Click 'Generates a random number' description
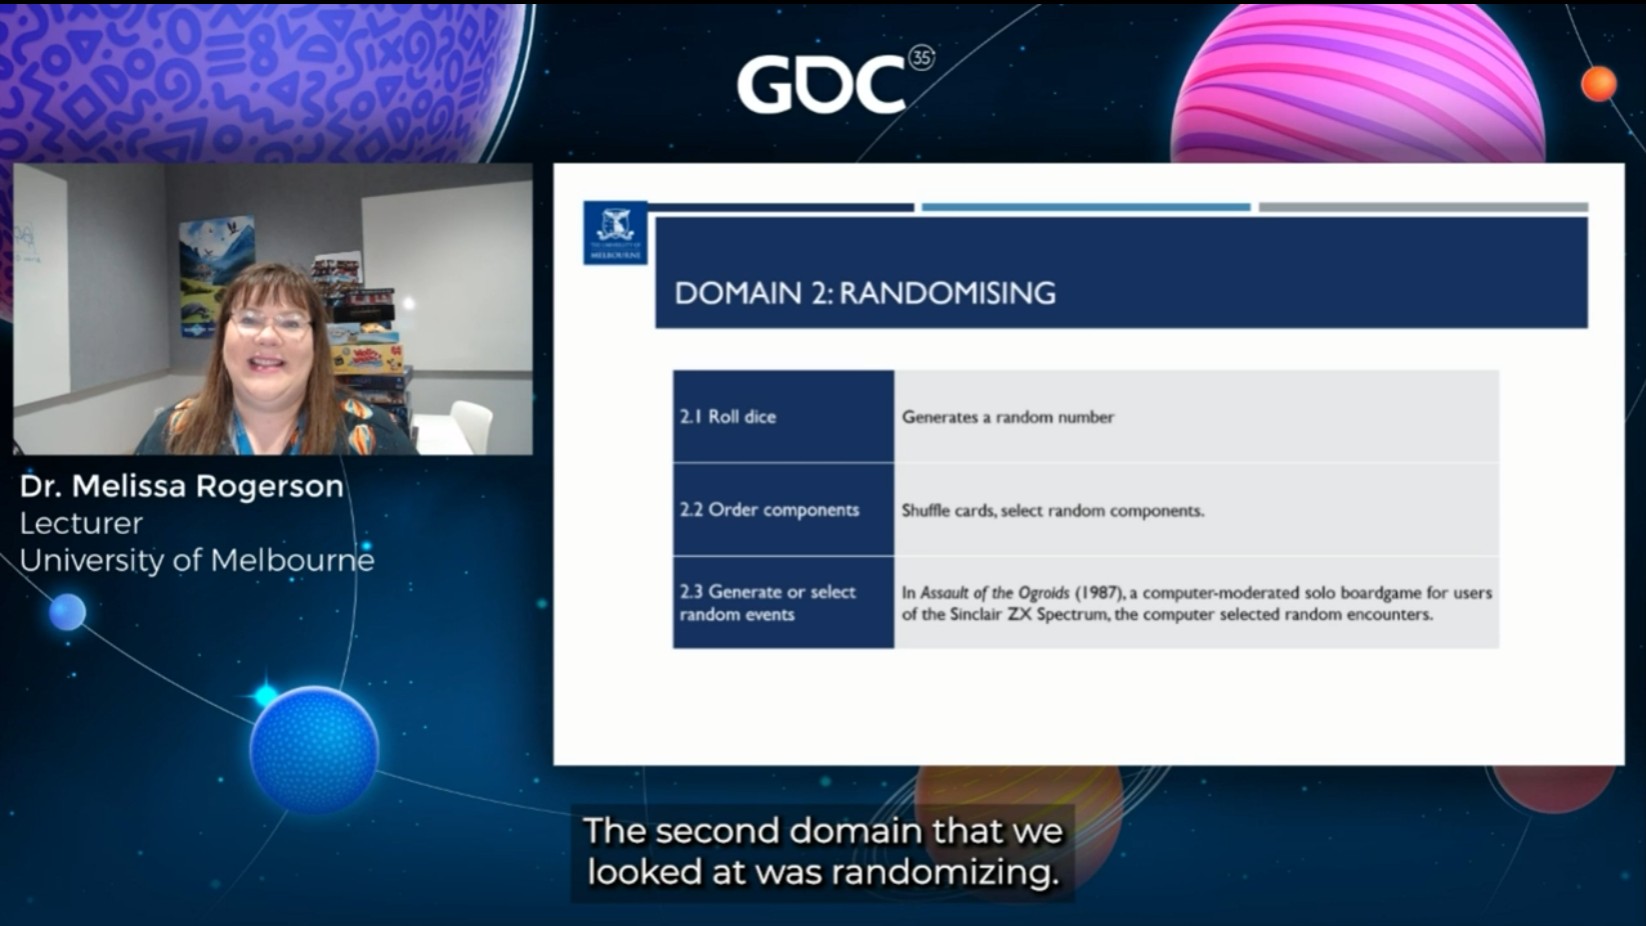Screen dimensions: 1646x926 click(1008, 417)
